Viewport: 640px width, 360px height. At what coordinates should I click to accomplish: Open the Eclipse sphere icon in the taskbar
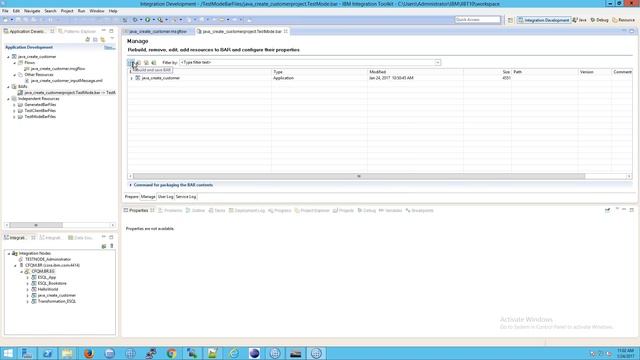[254, 353]
